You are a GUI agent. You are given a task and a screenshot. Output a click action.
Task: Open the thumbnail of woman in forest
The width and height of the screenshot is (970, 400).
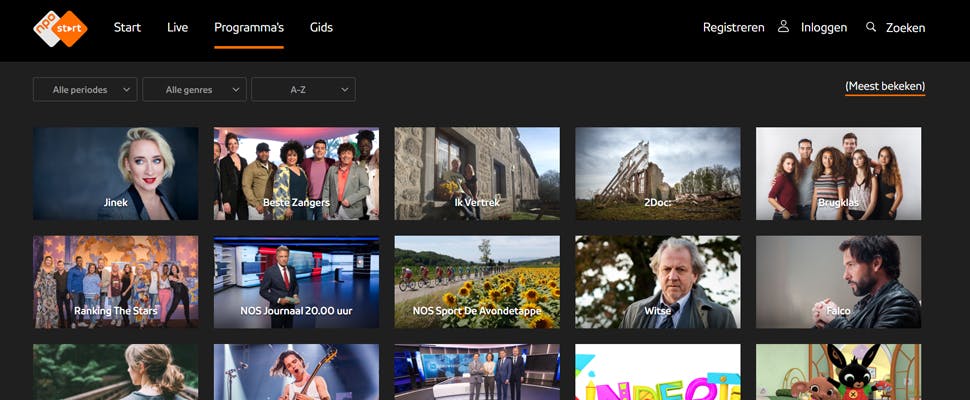pyautogui.click(x=116, y=372)
